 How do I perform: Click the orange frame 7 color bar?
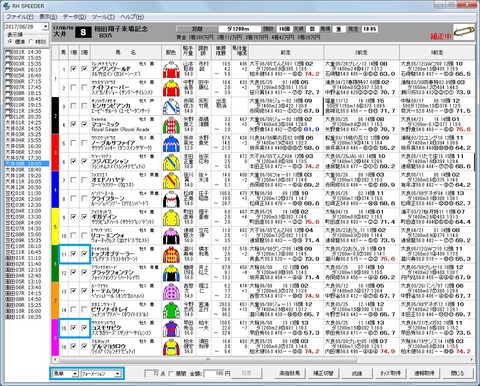tap(55, 301)
